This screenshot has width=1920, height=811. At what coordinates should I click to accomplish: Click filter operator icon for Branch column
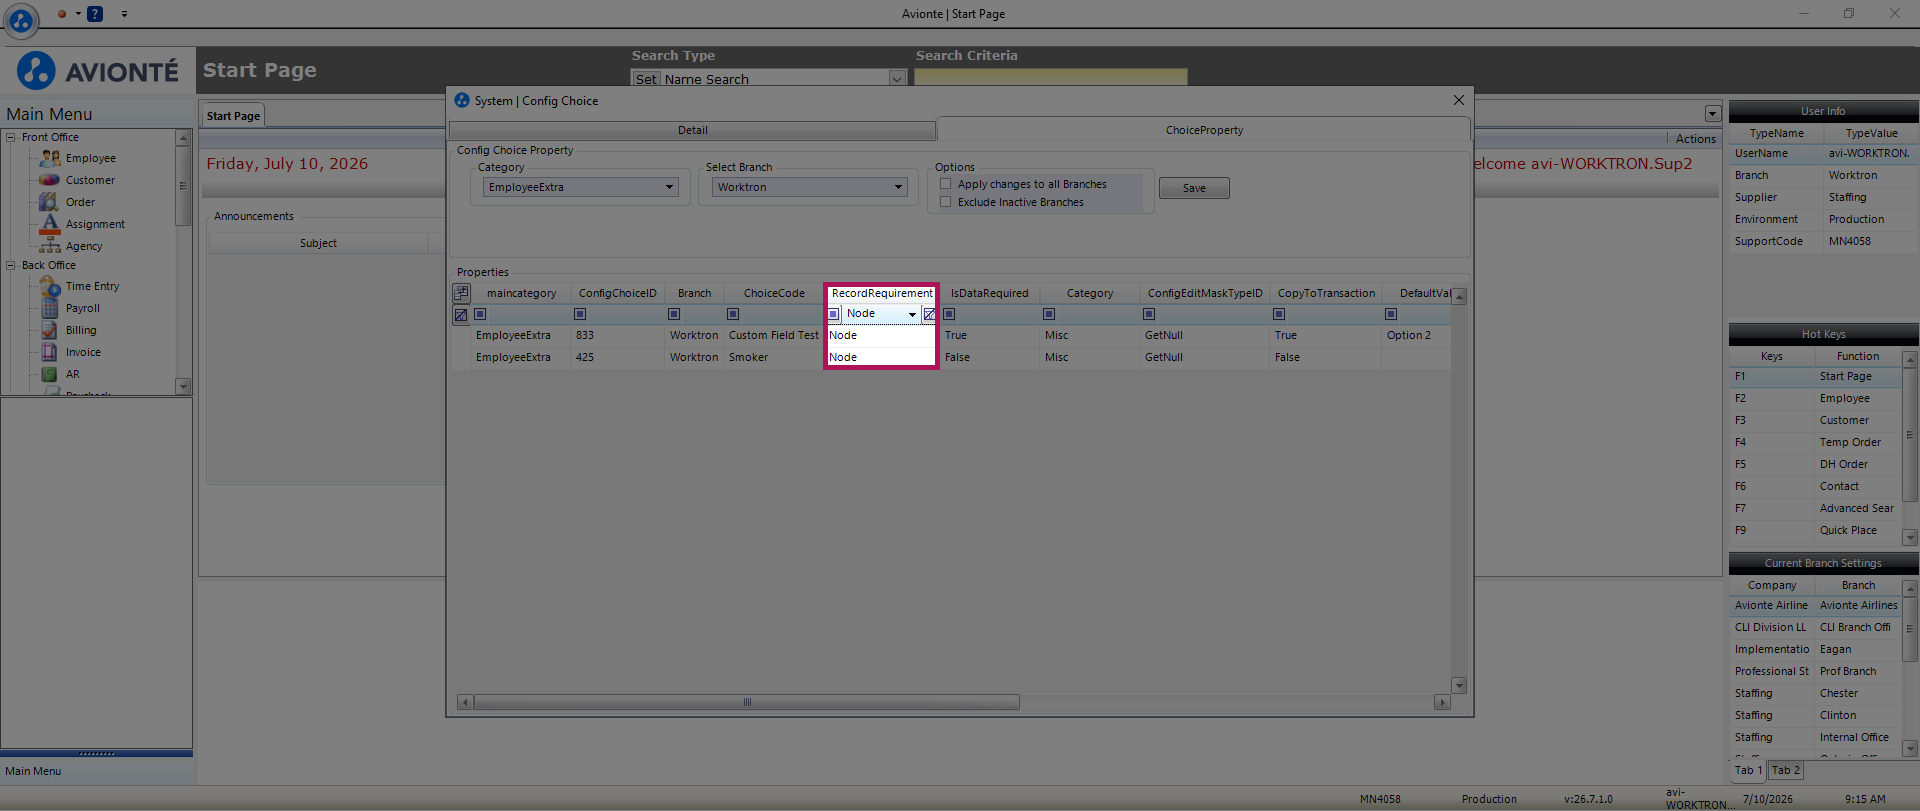point(674,314)
